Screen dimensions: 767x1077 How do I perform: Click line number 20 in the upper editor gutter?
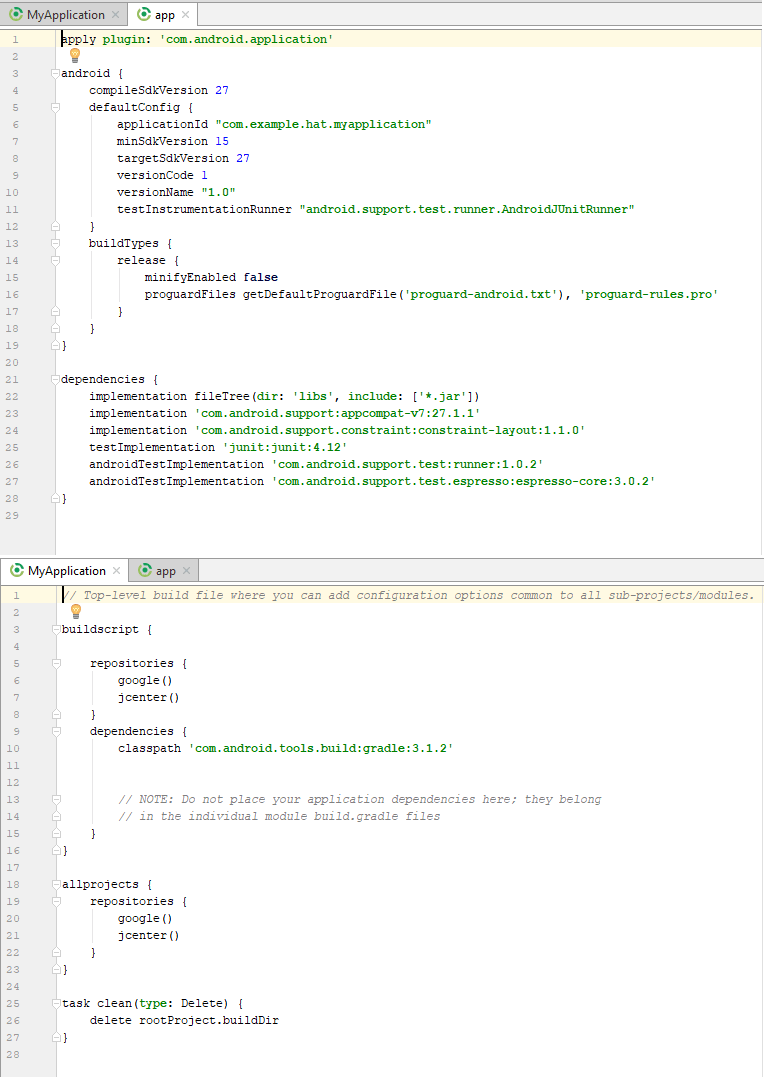pos(12,363)
